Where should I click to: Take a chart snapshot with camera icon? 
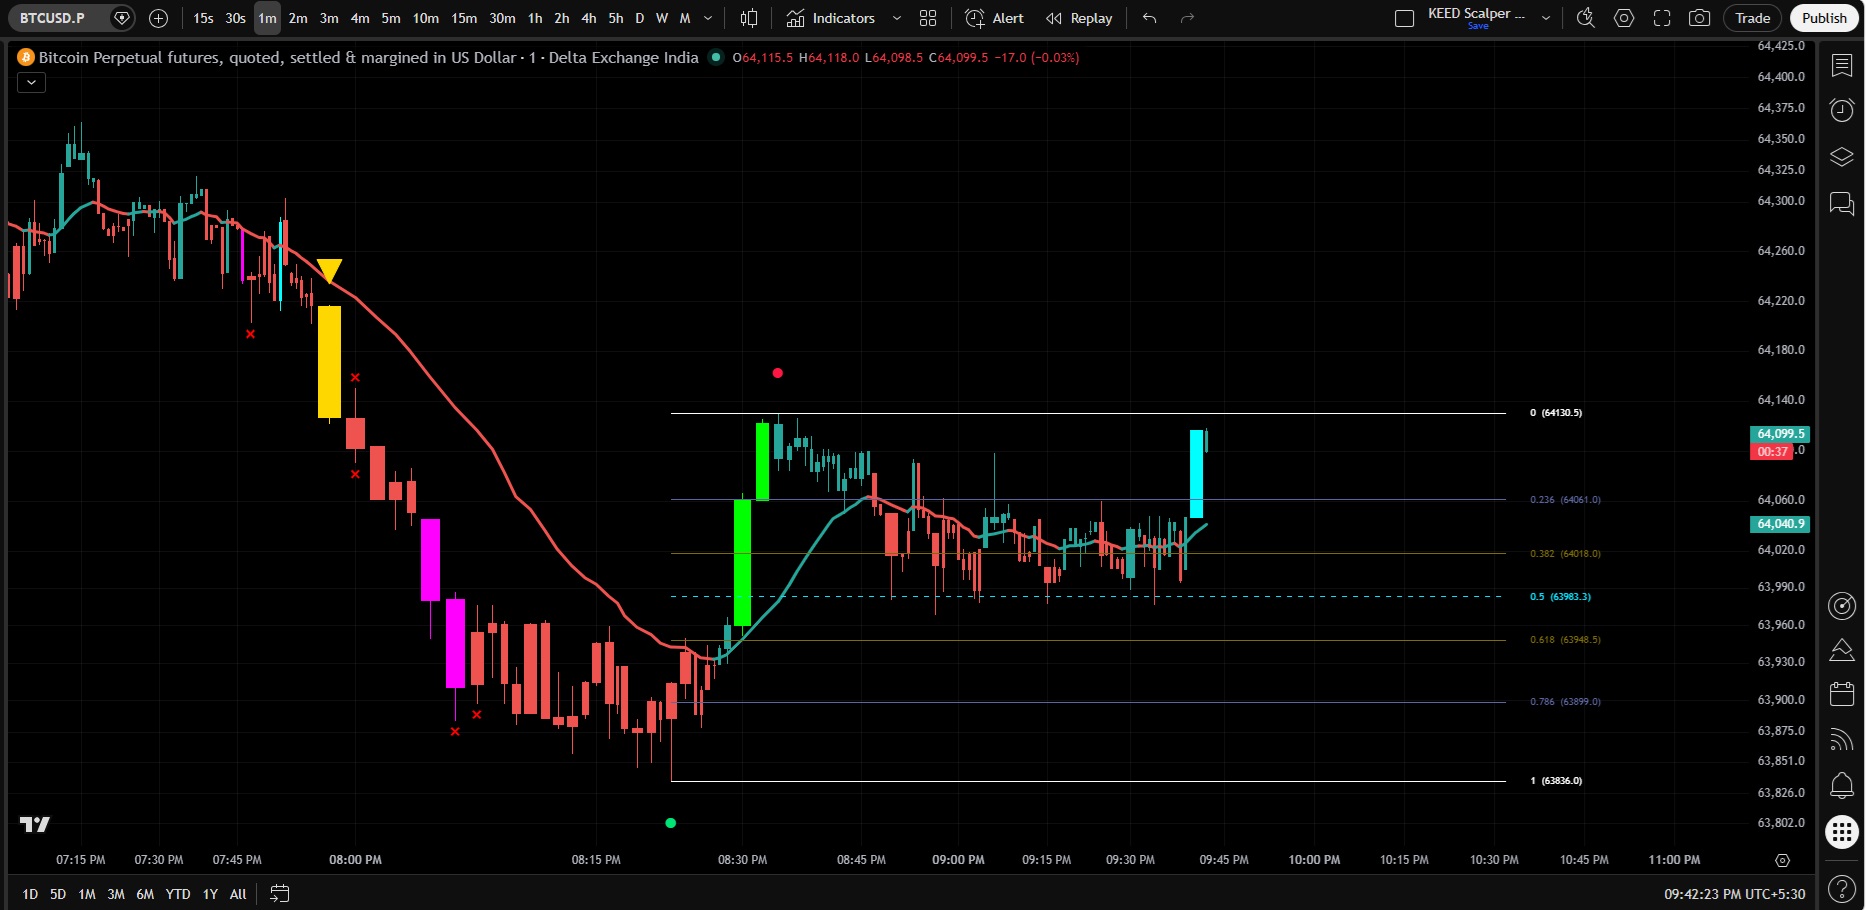(1699, 18)
